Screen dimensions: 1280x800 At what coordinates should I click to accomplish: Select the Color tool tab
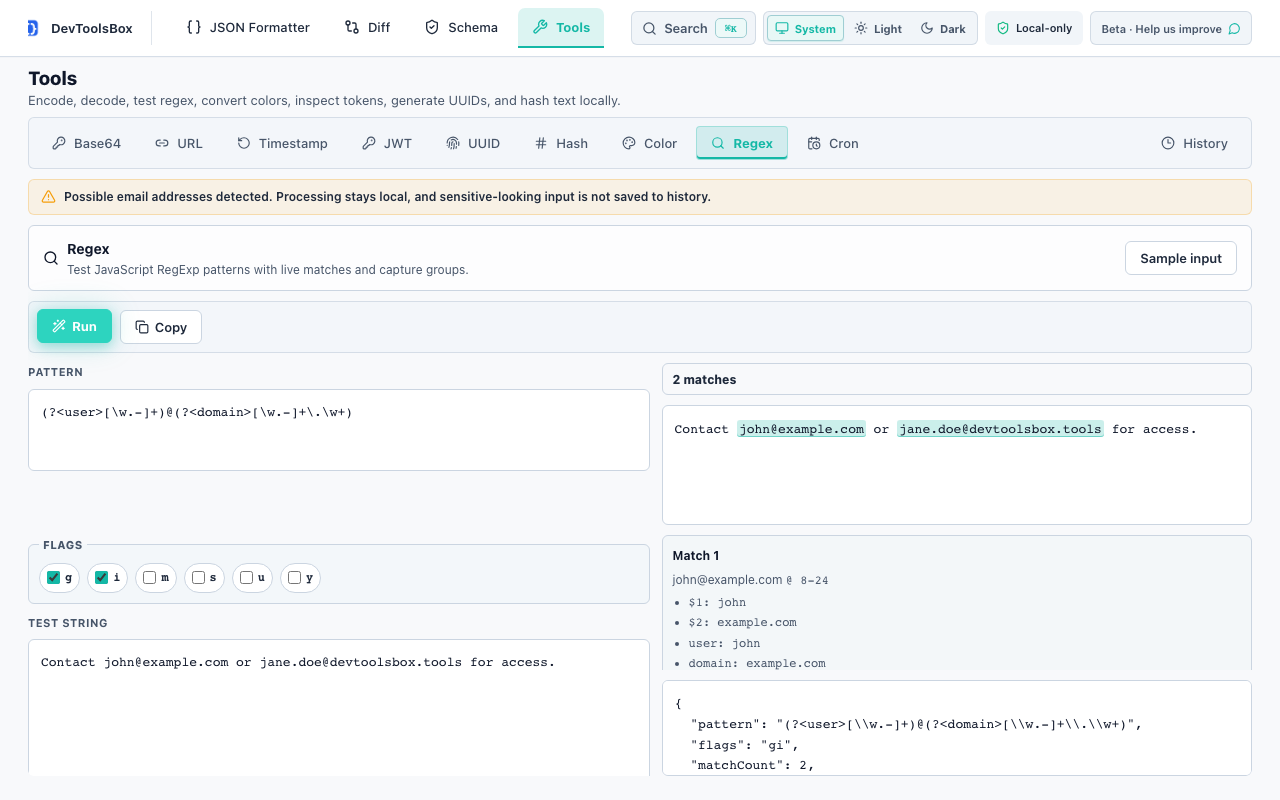pos(650,143)
